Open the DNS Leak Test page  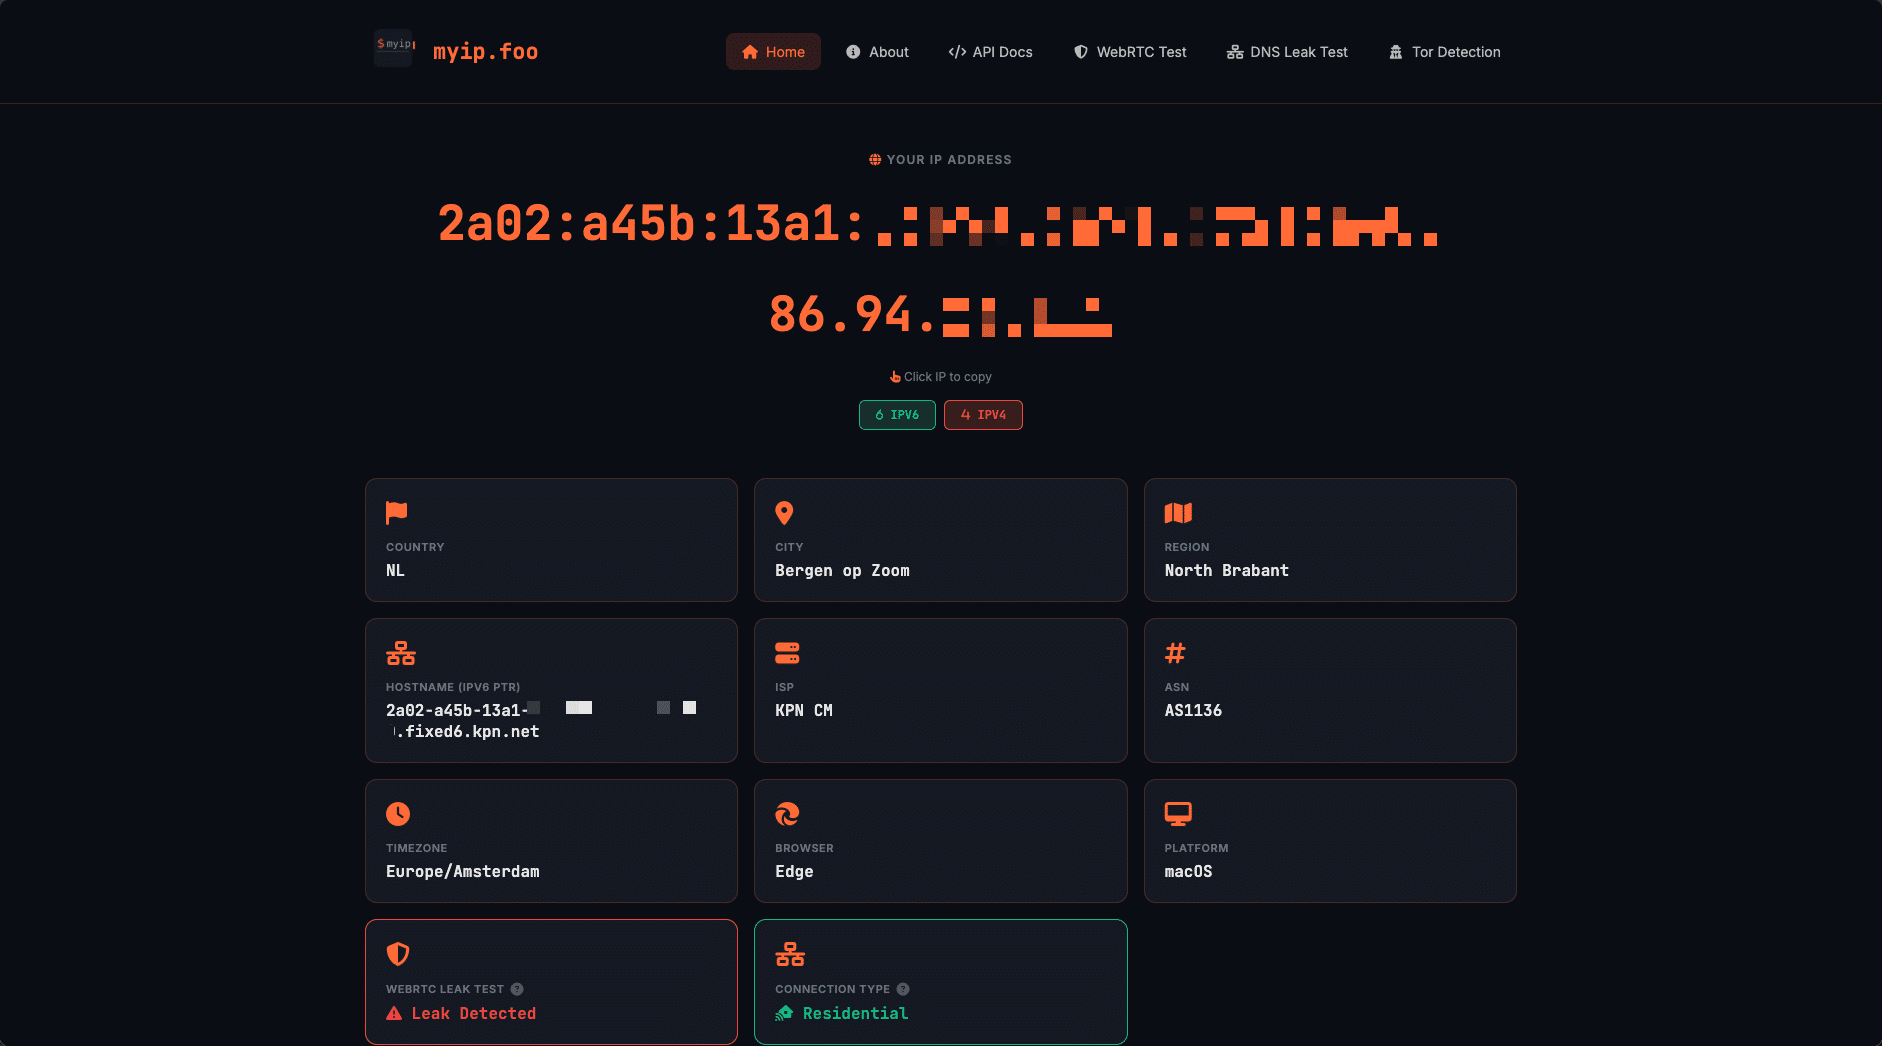point(1287,52)
